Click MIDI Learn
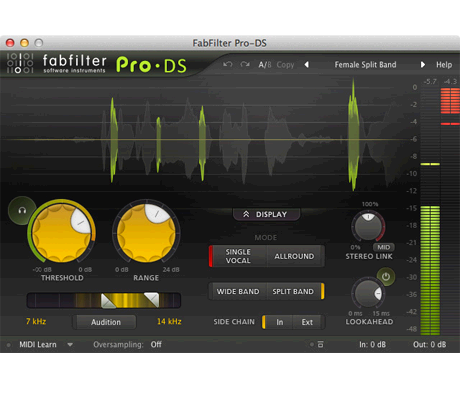This screenshot has width=460, height=416. 38,344
